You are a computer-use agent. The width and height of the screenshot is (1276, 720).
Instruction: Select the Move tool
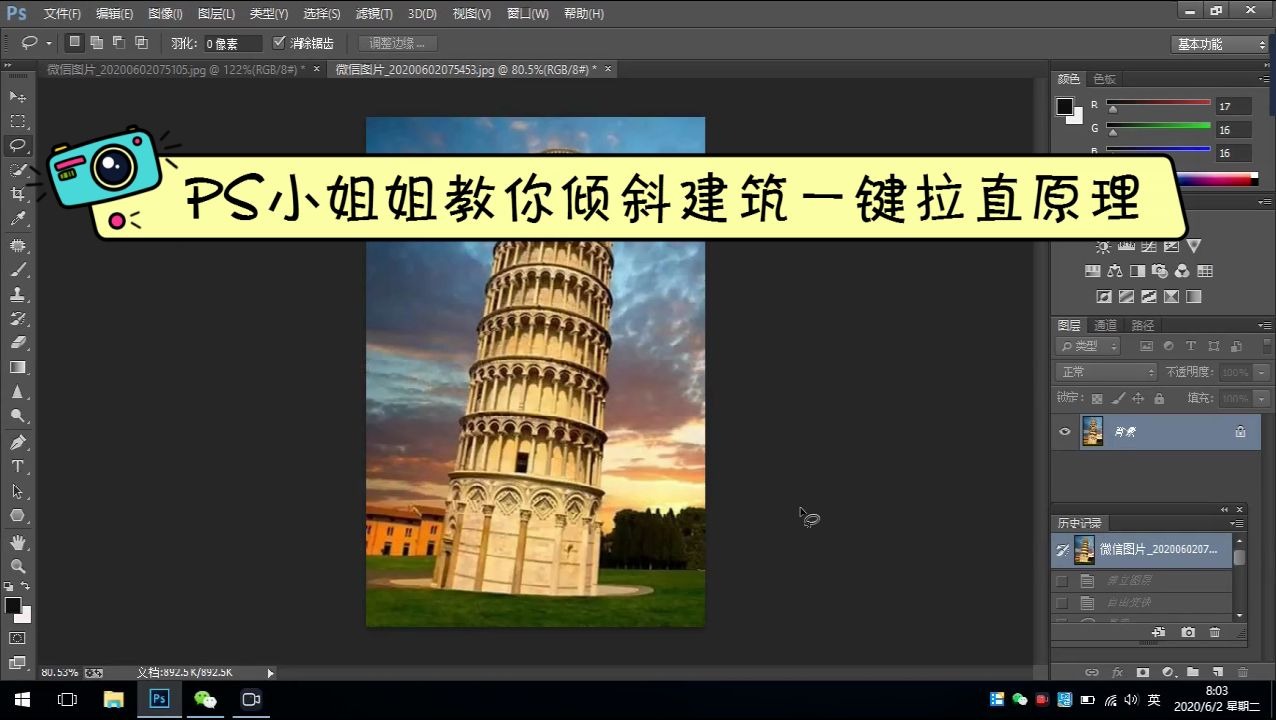18,96
